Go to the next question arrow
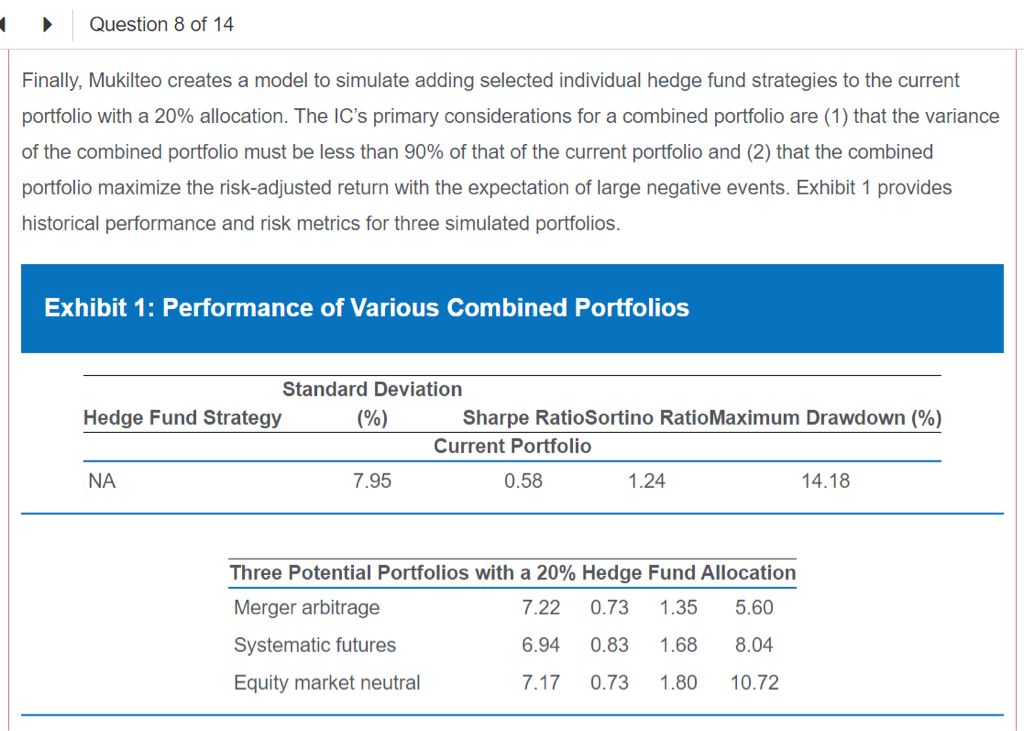Screen dimensions: 1024x731 [46, 24]
